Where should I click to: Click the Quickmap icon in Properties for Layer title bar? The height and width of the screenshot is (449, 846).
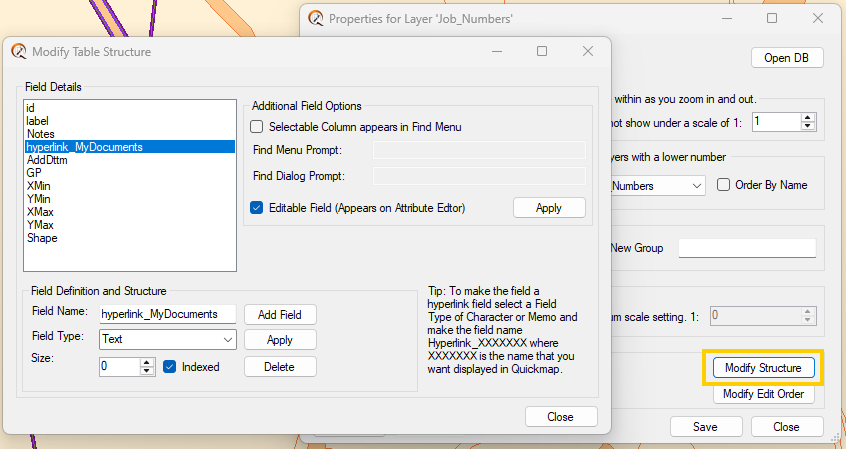coord(316,18)
